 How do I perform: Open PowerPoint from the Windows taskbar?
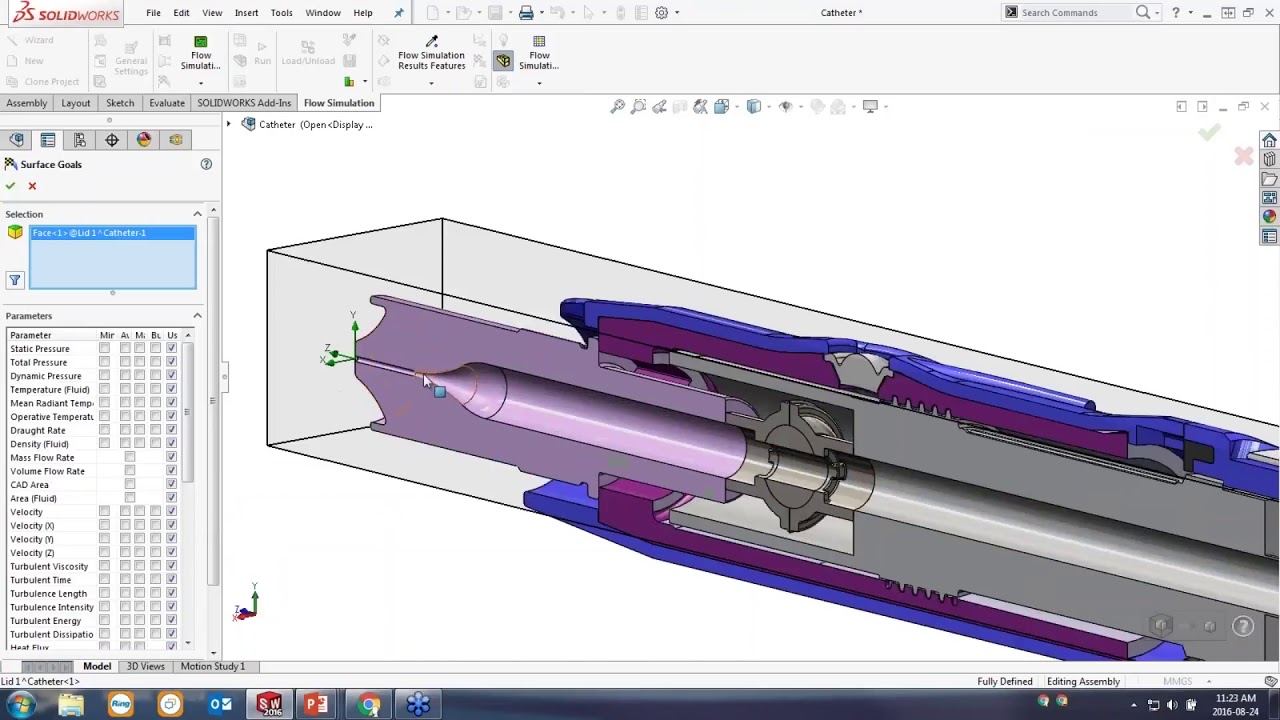[x=316, y=705]
